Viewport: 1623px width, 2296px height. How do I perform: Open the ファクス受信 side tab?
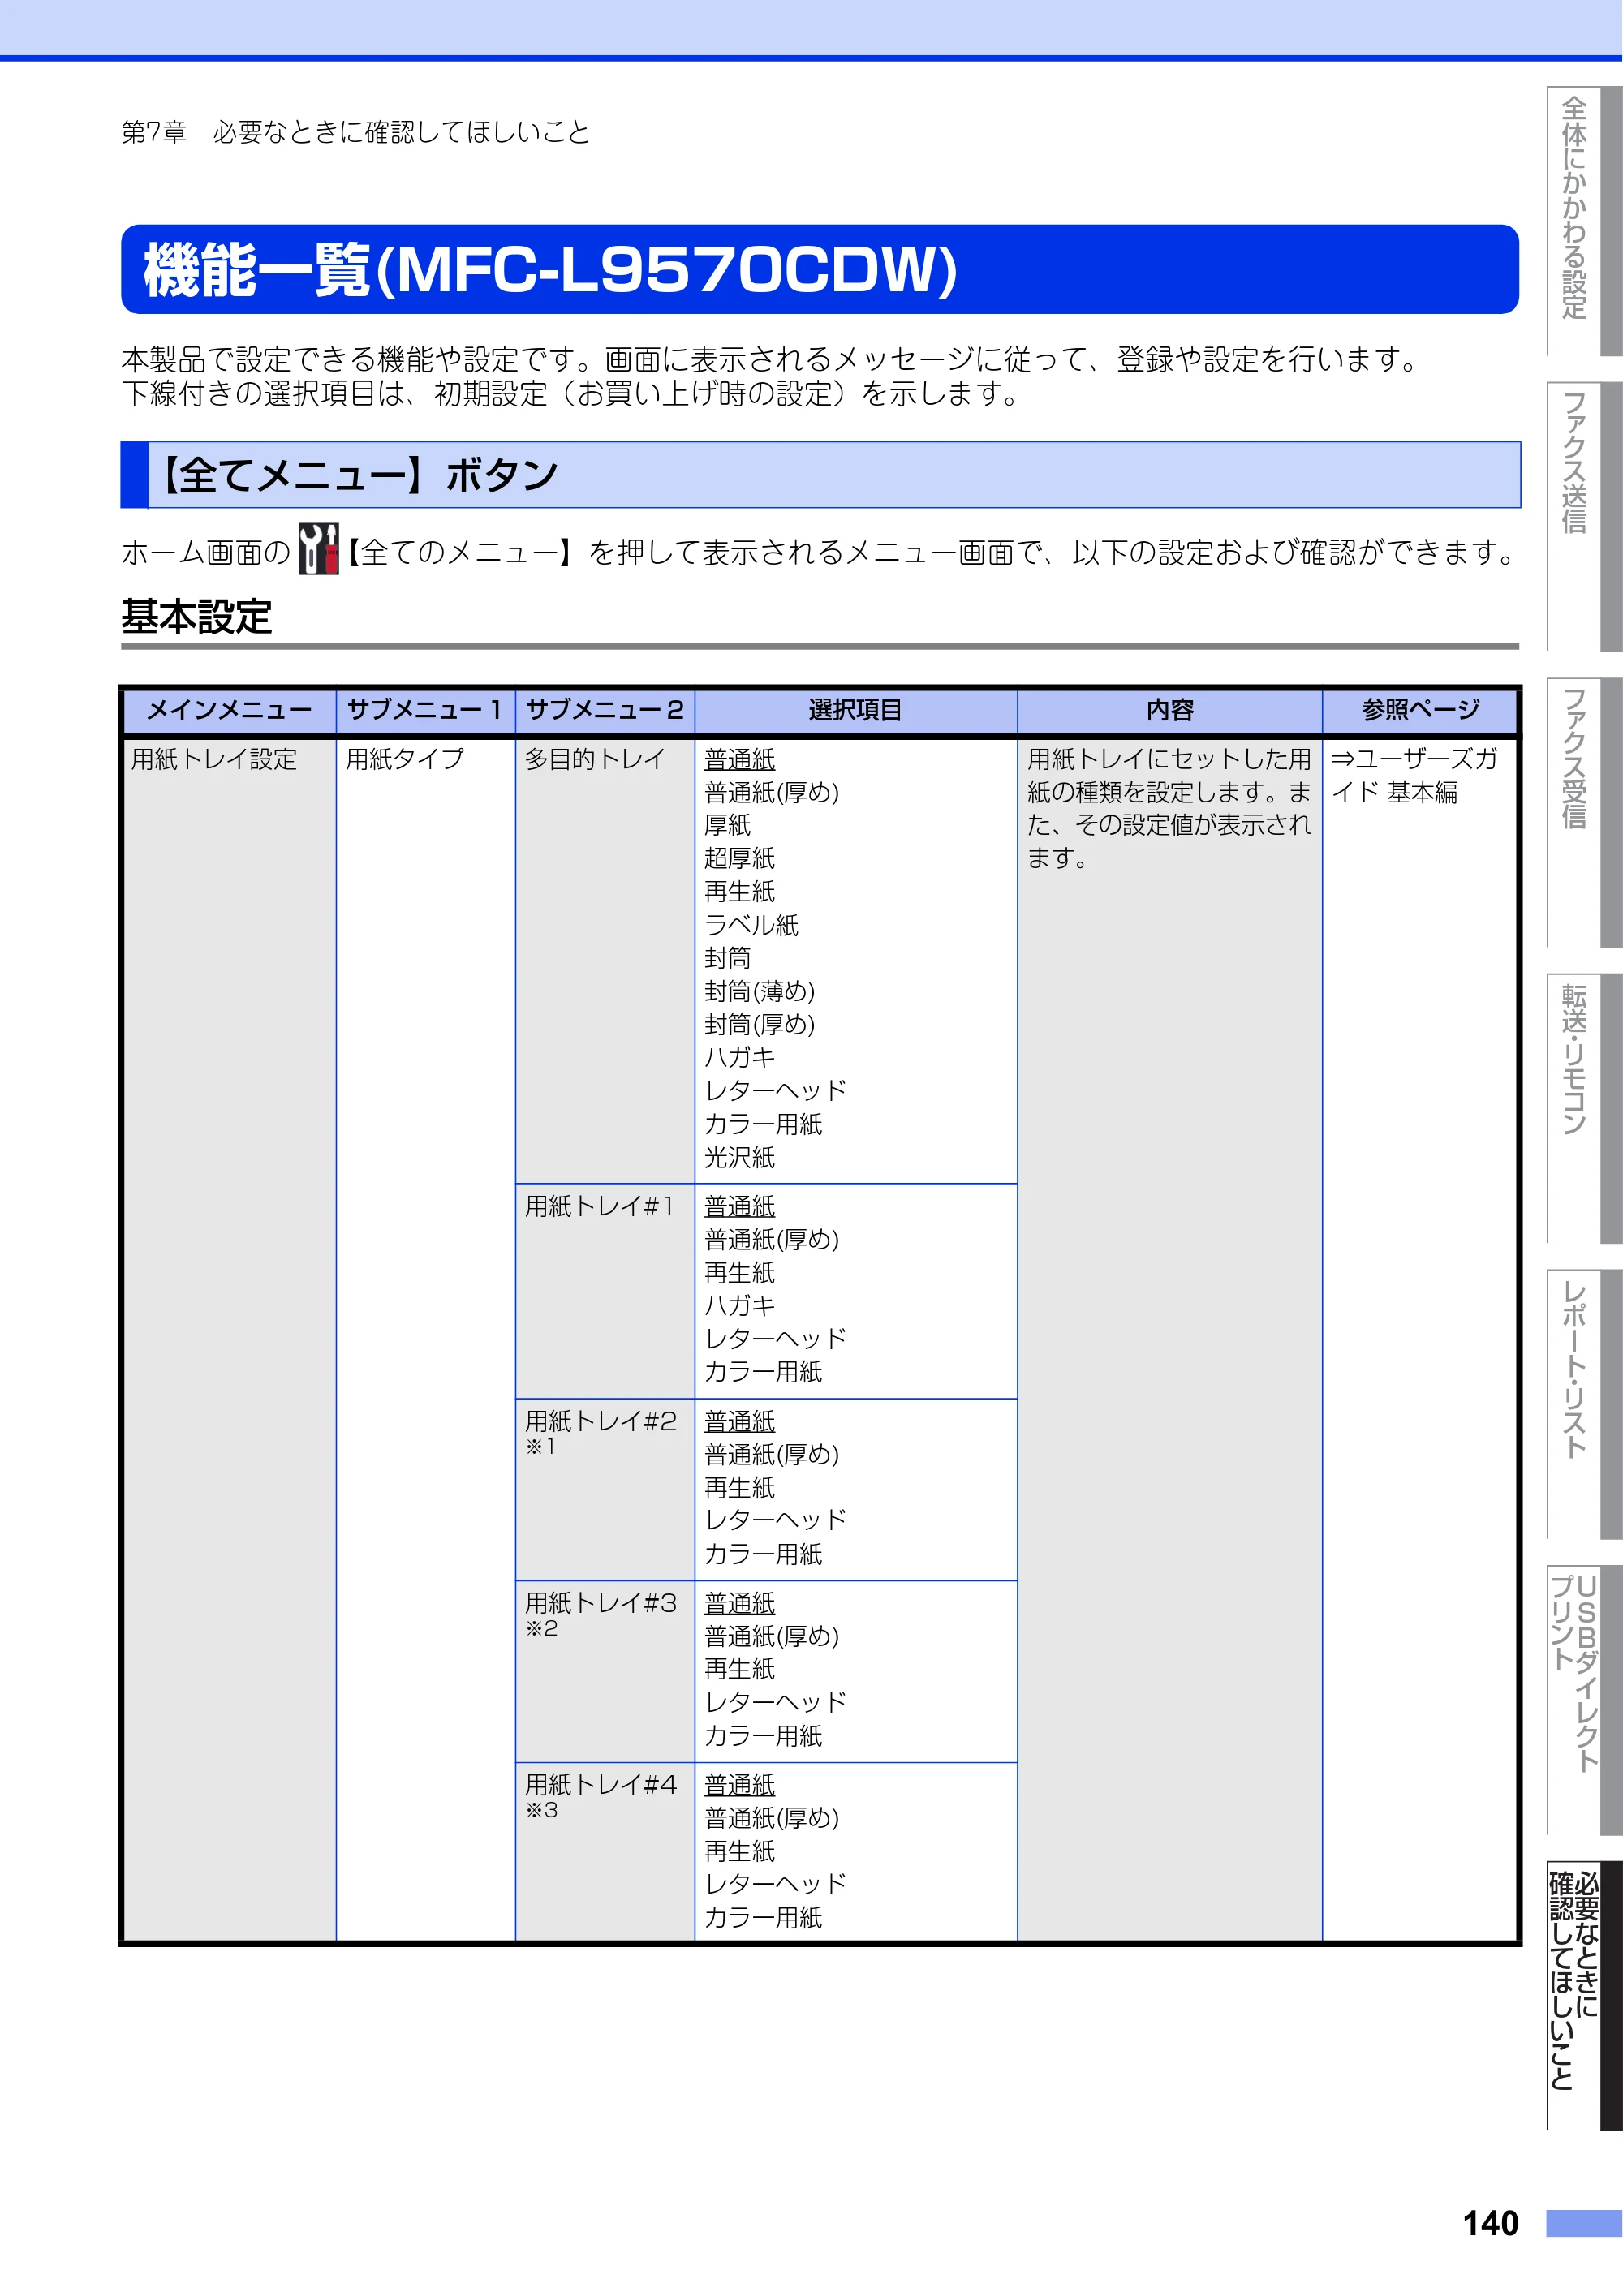click(x=1584, y=812)
